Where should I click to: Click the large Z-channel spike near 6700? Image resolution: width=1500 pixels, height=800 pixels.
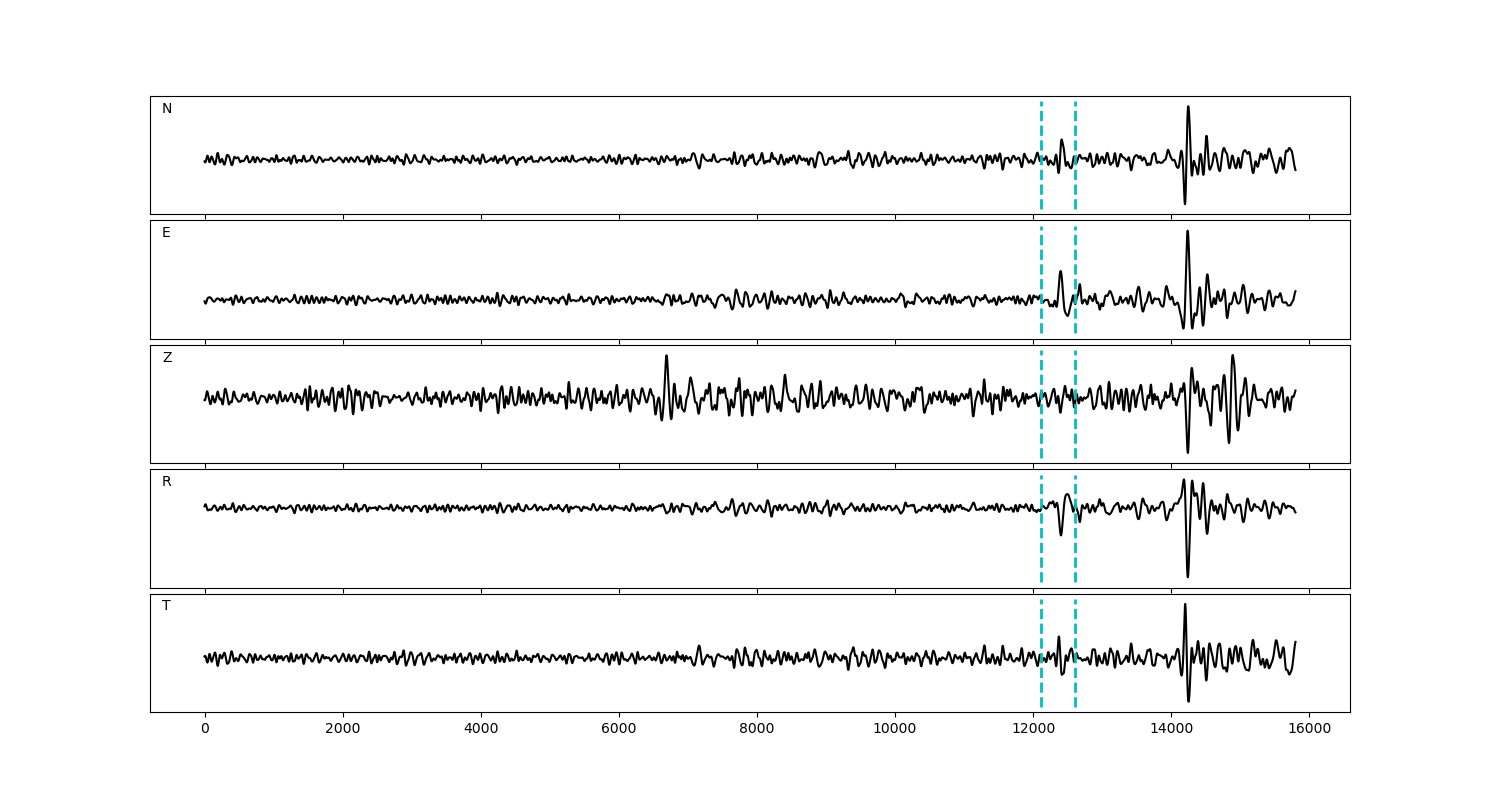pyautogui.click(x=666, y=357)
